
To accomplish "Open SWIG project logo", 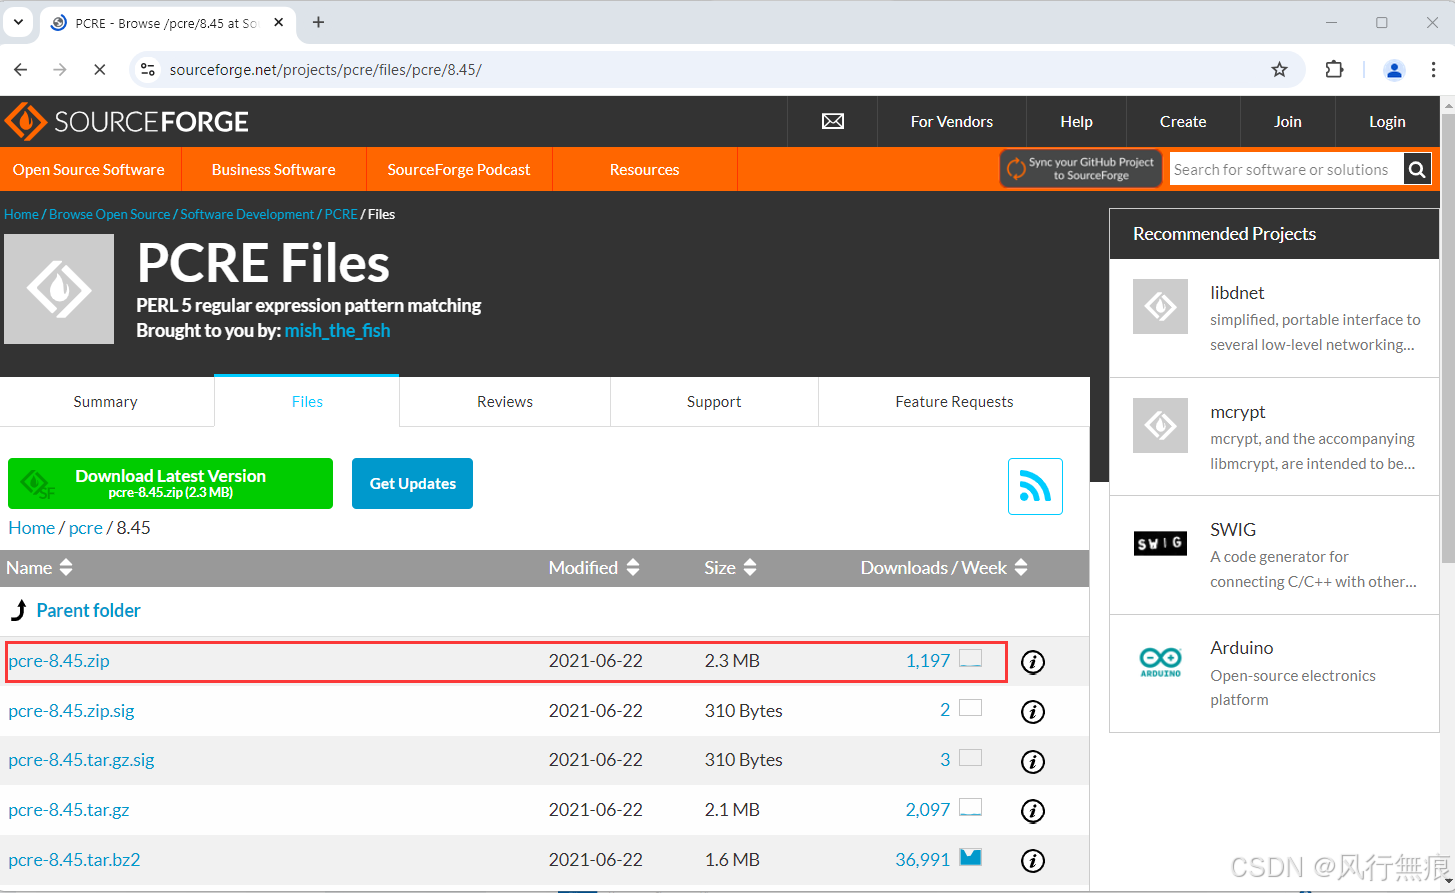I will point(1160,543).
